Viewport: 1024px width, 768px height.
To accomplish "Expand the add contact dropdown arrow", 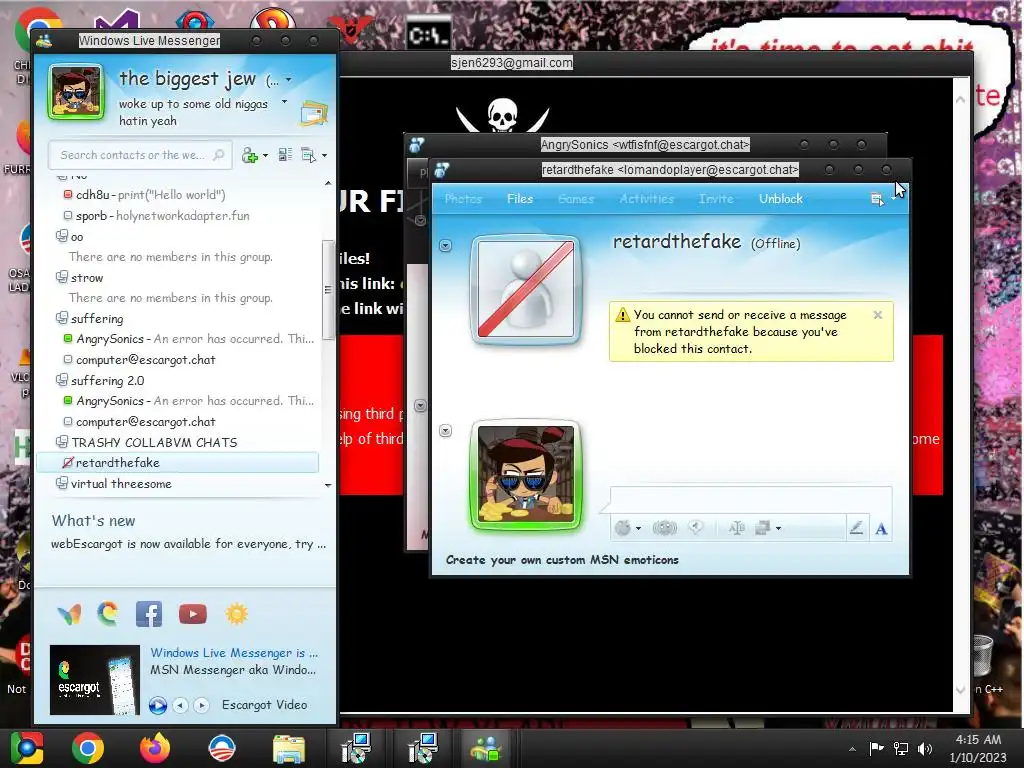I will tap(264, 155).
